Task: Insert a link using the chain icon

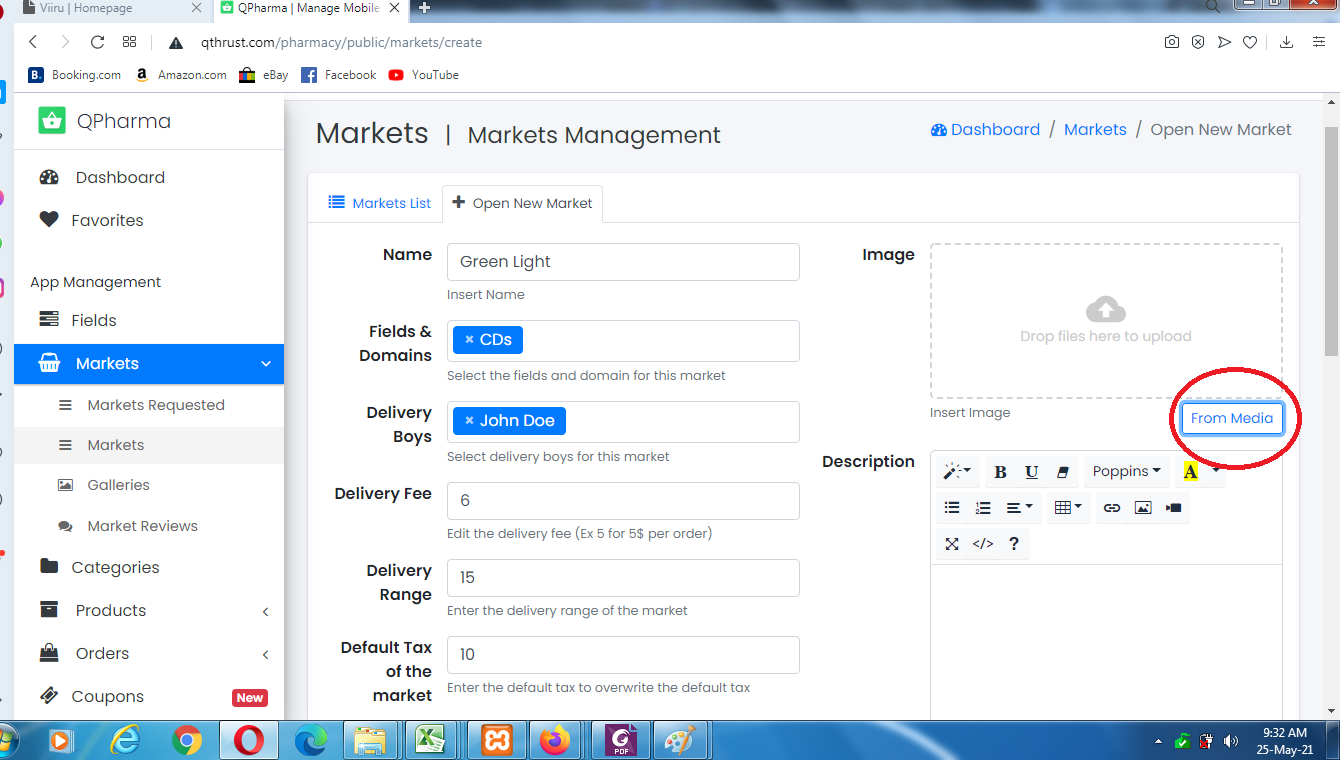Action: pos(1111,508)
